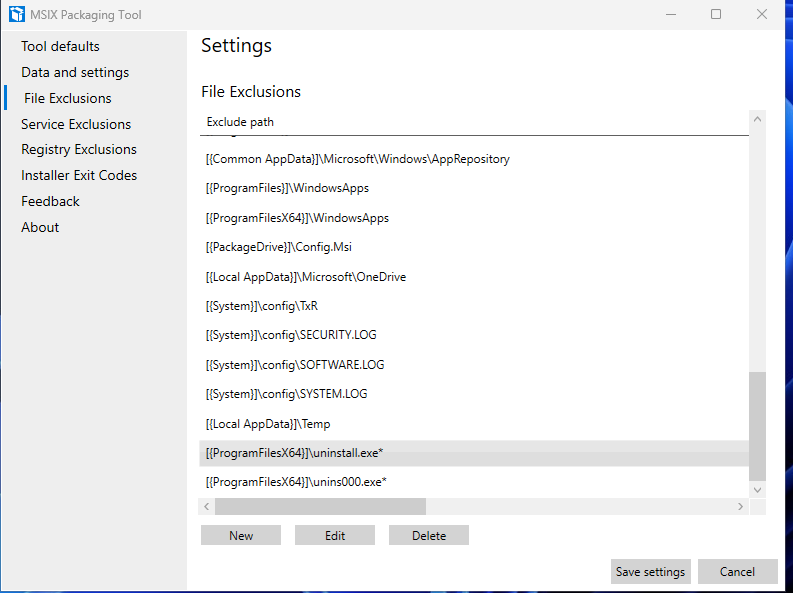
Task: Select the [{ProgramFilesX64}]\WindowsApps row
Action: 474,218
